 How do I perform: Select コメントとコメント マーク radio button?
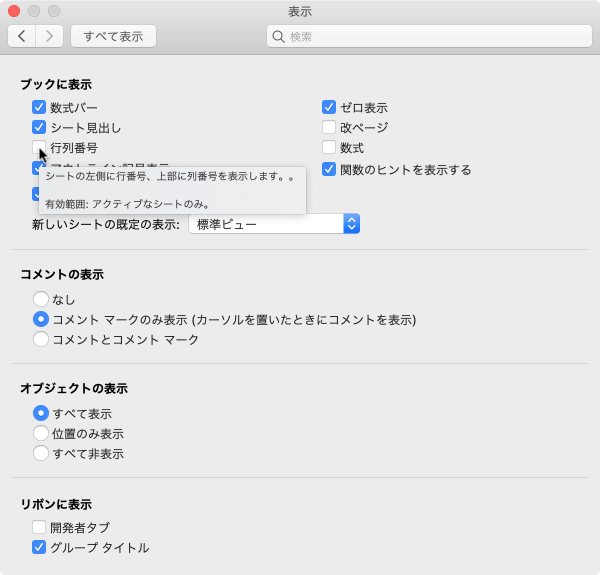point(41,339)
